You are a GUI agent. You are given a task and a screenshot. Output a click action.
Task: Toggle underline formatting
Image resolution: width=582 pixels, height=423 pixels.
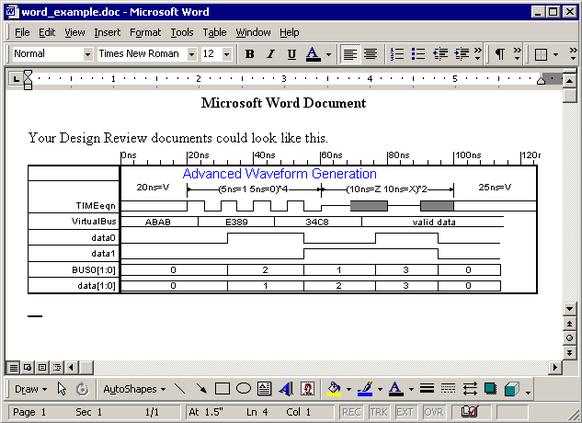click(292, 54)
